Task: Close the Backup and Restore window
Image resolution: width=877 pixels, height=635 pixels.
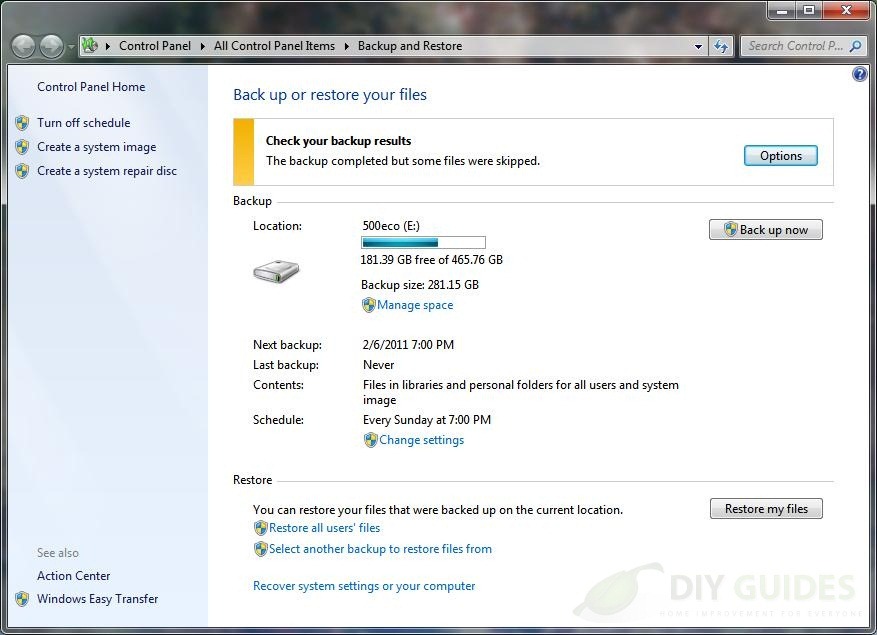Action: click(847, 10)
